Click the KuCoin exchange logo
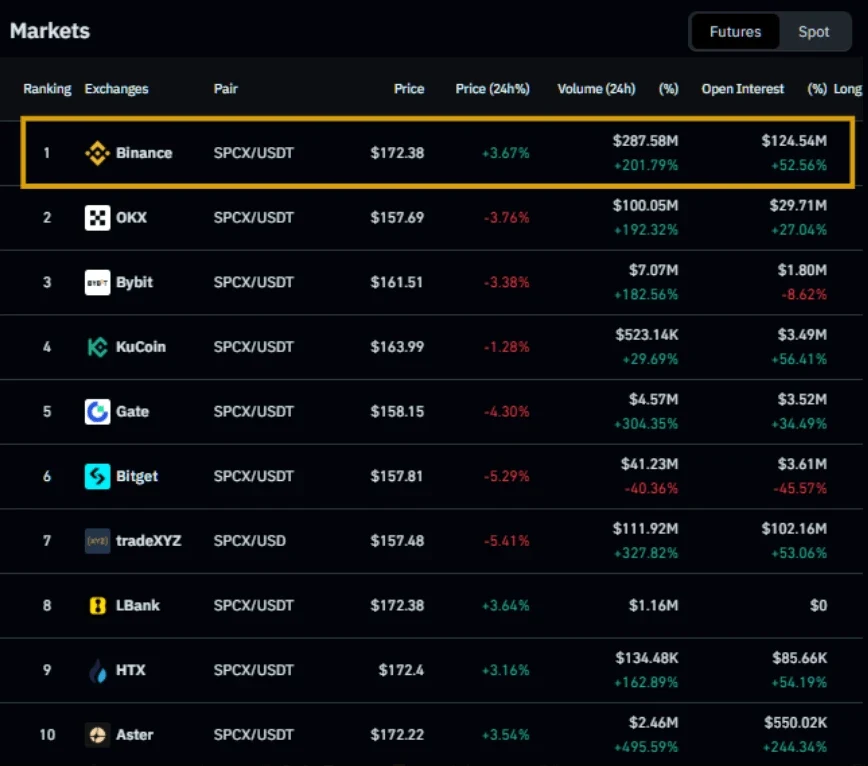 click(x=97, y=347)
